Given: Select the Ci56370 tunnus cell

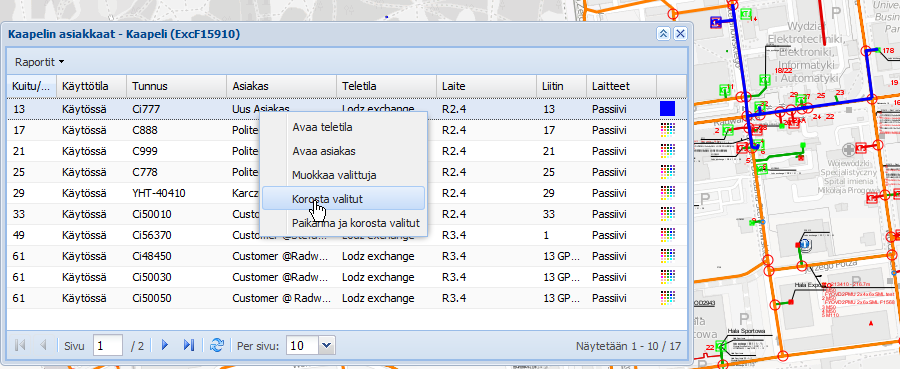Looking at the screenshot, I should [x=176, y=235].
